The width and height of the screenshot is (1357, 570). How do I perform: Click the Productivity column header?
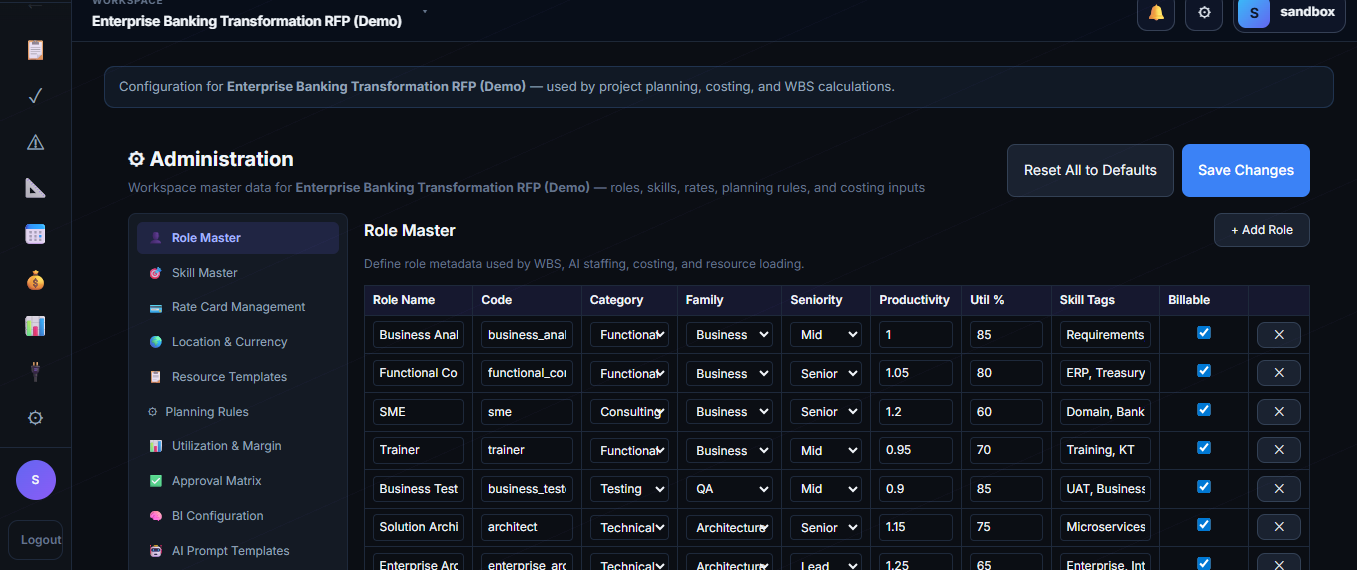click(x=914, y=300)
